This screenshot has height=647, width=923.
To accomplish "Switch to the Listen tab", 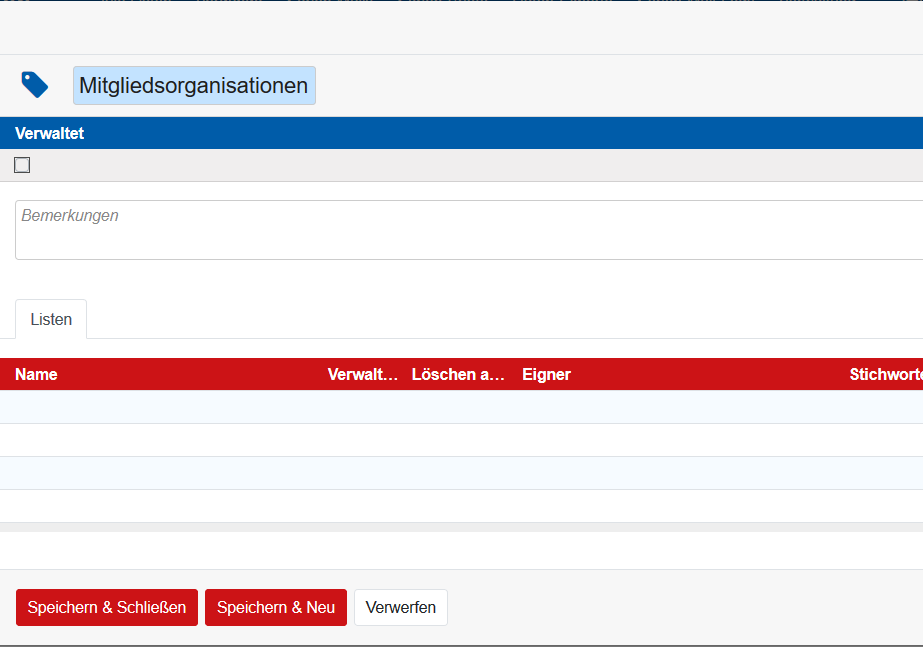I will coord(51,319).
